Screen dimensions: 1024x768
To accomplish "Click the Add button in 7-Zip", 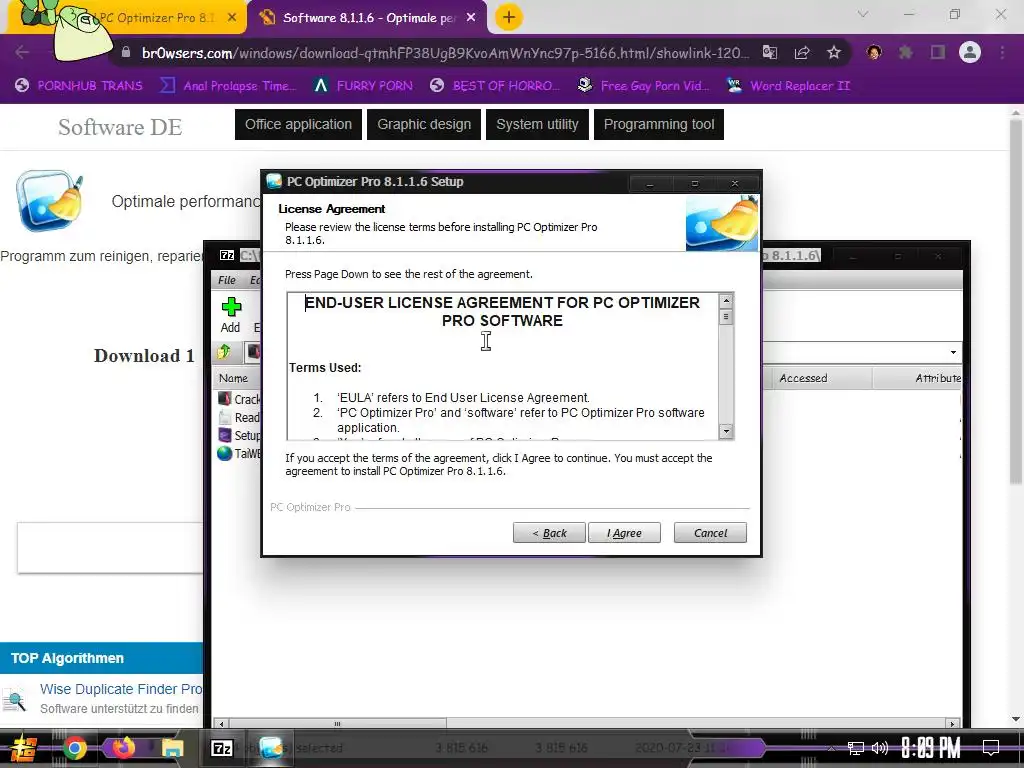I will (231, 315).
